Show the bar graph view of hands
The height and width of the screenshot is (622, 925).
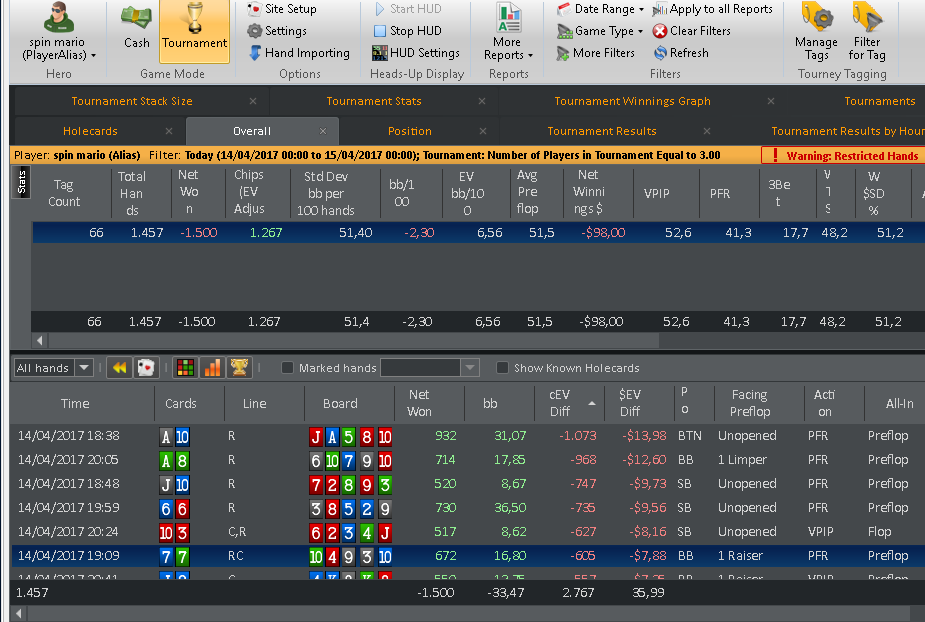coord(212,368)
